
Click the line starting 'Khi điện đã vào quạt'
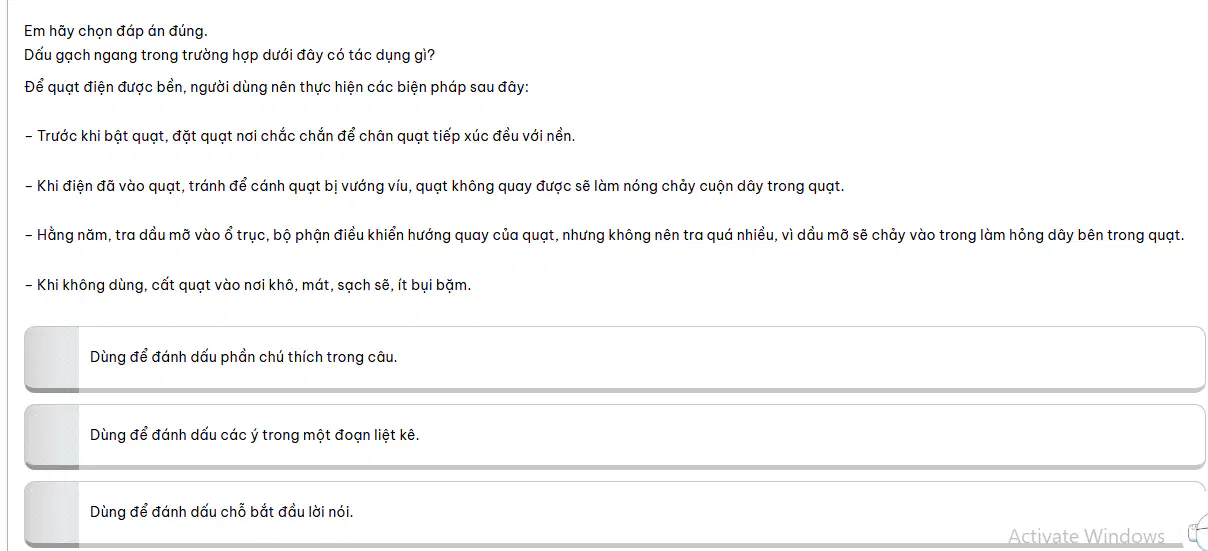click(x=434, y=186)
